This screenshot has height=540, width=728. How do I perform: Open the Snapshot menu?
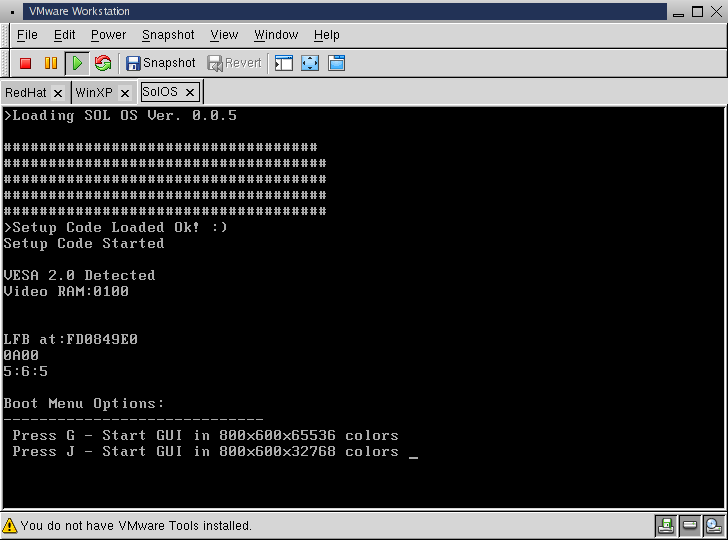pyautogui.click(x=168, y=35)
